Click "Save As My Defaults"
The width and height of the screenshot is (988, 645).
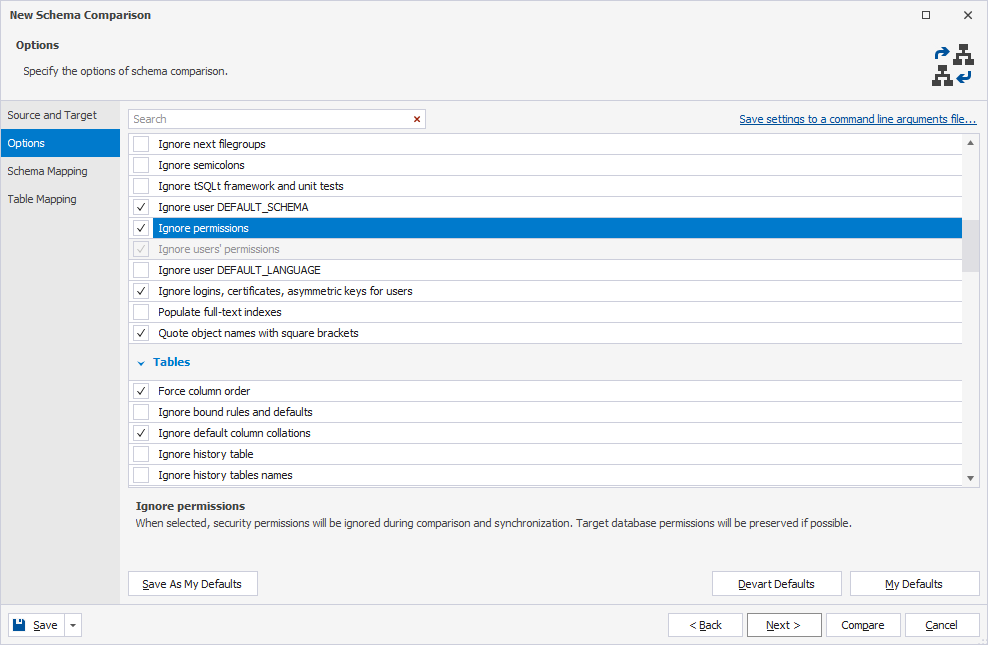[192, 583]
